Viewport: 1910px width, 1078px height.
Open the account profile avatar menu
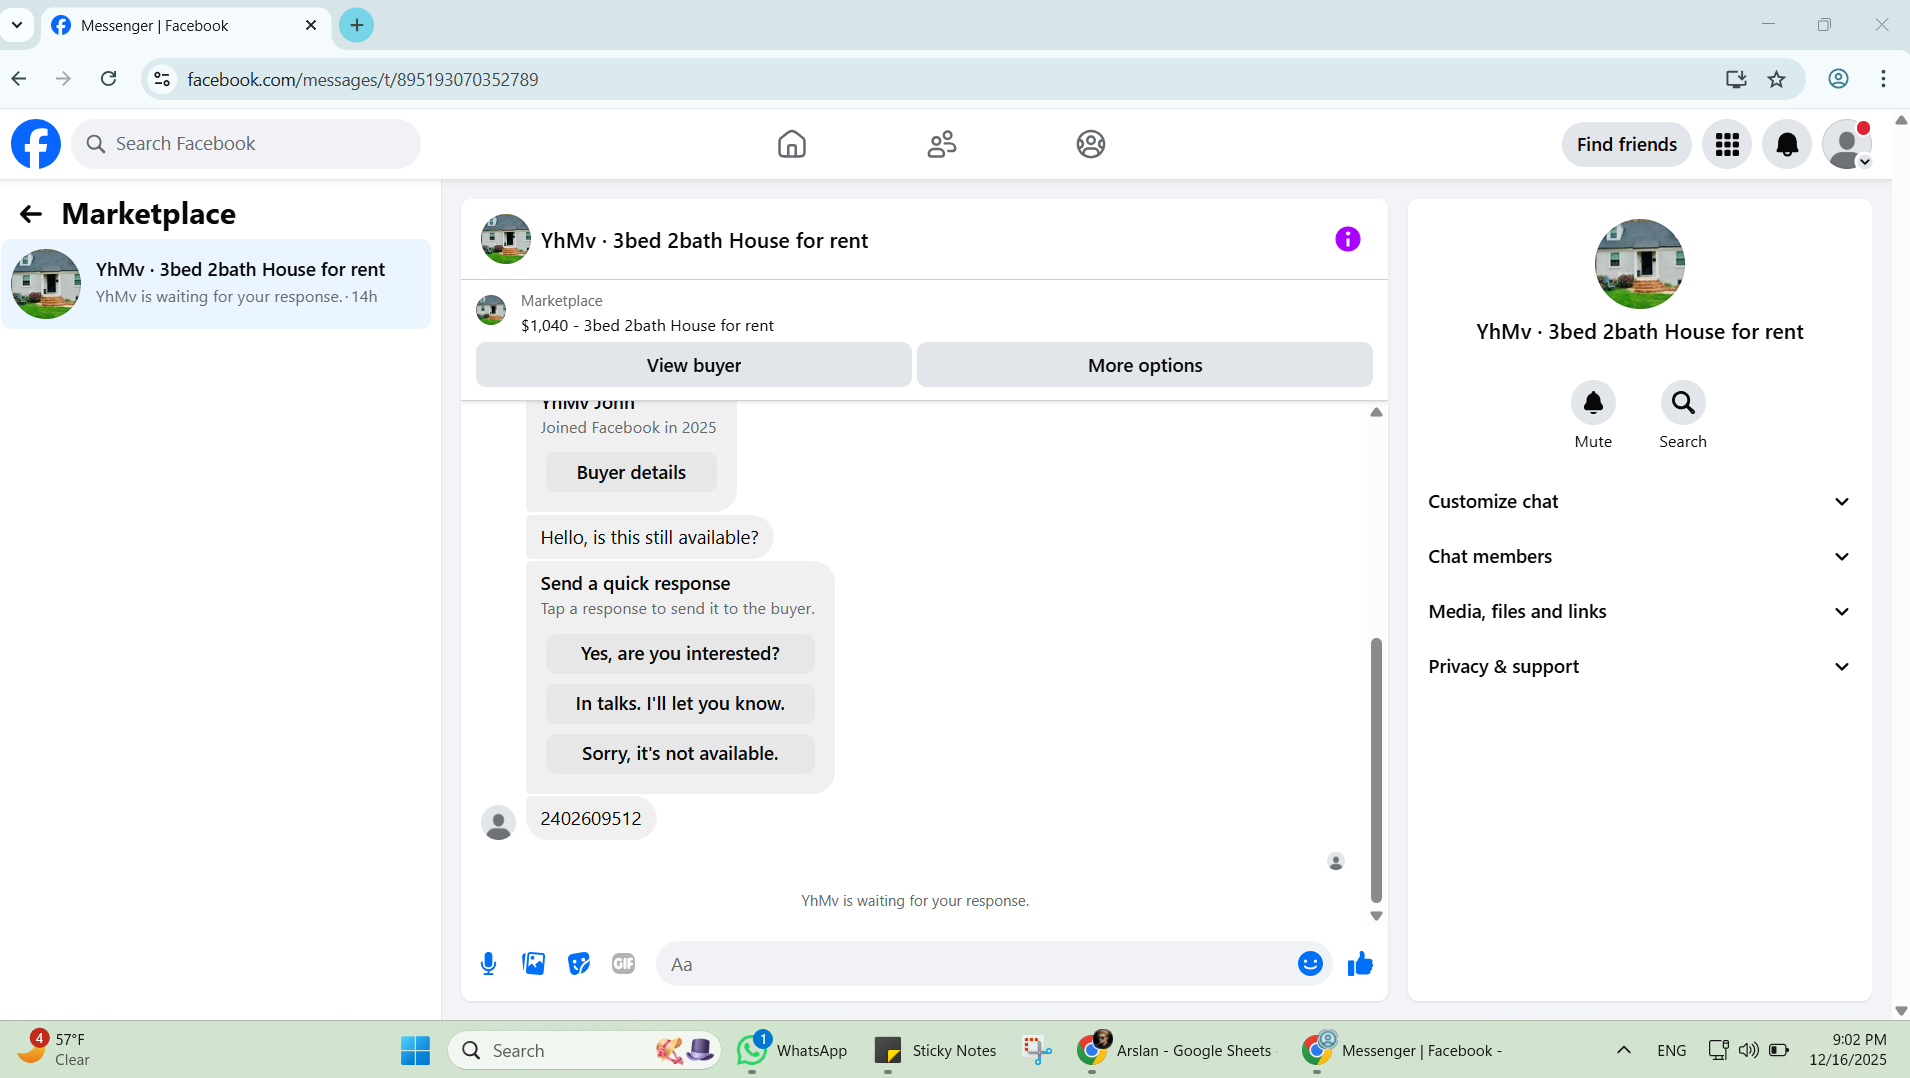pyautogui.click(x=1847, y=144)
